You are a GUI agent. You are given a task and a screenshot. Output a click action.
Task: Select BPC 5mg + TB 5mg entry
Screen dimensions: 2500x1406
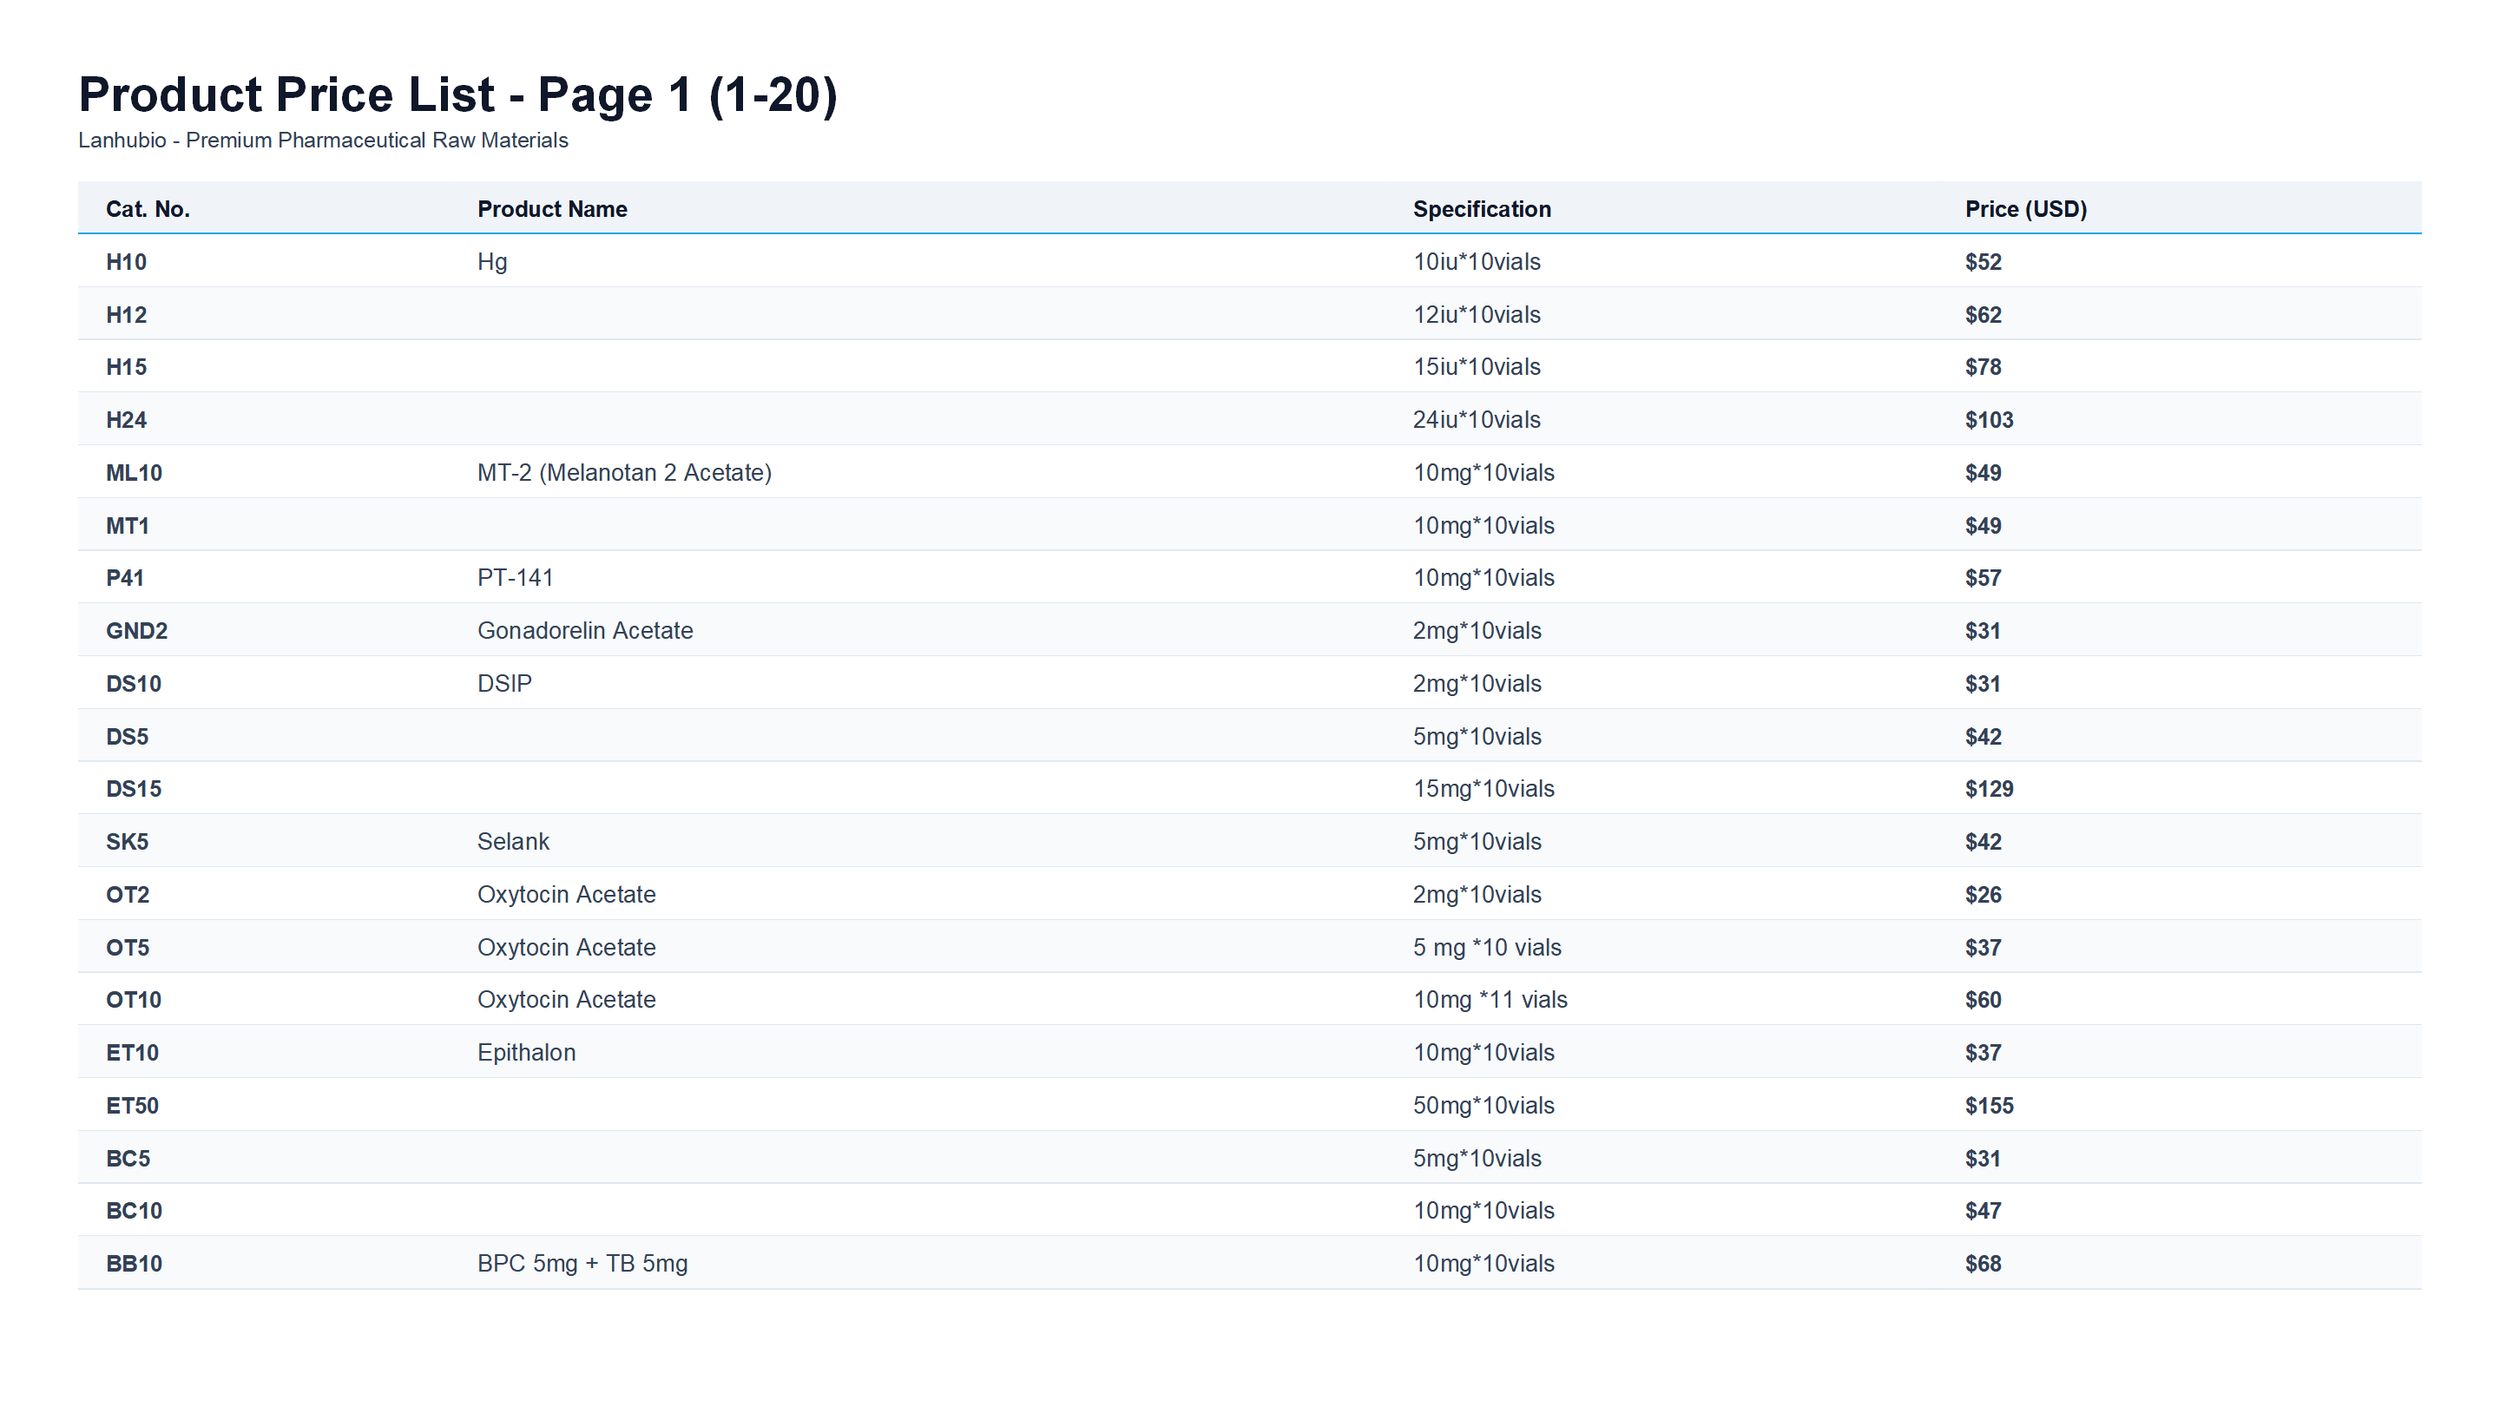point(582,1264)
